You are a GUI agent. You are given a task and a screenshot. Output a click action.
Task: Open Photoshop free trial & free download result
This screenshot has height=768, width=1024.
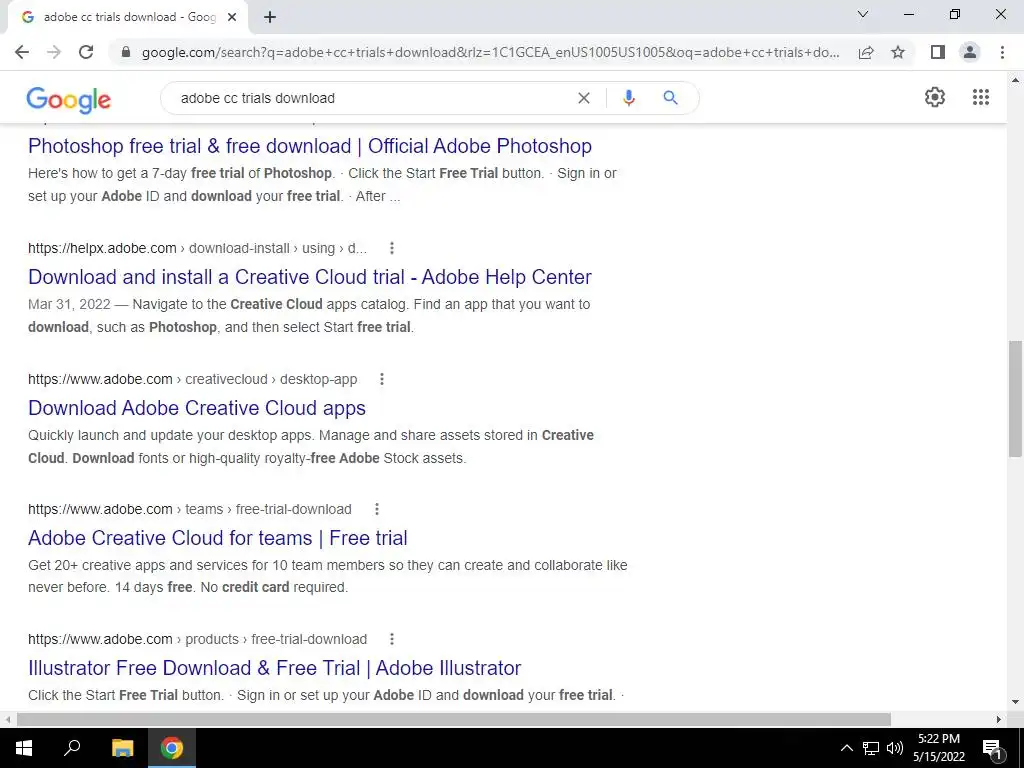pos(310,146)
